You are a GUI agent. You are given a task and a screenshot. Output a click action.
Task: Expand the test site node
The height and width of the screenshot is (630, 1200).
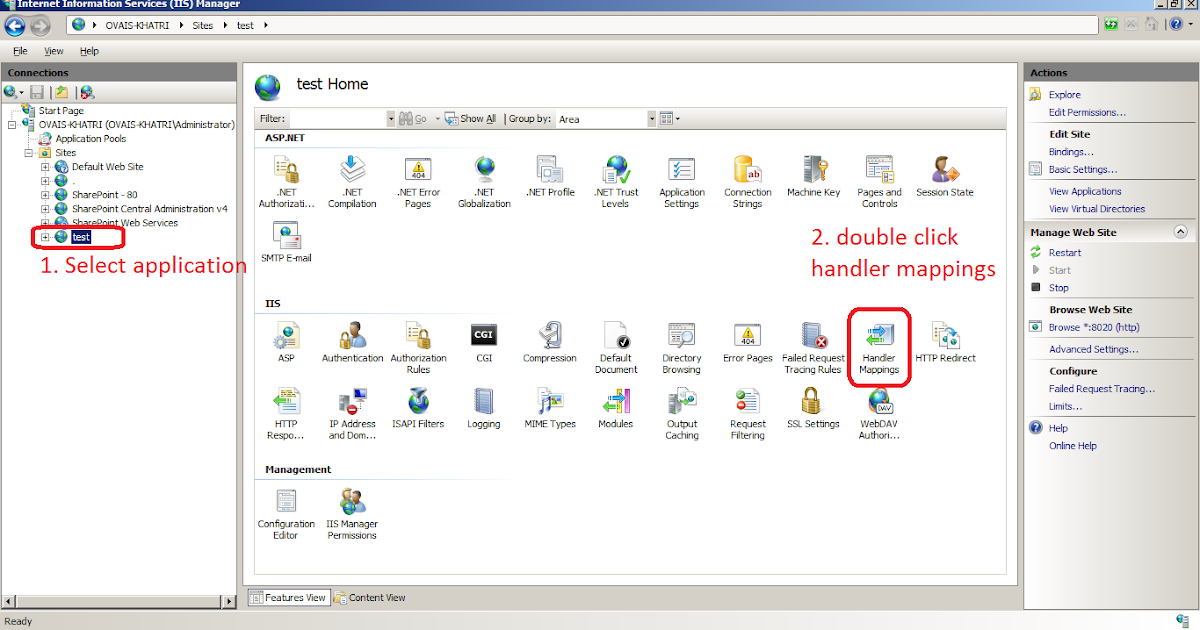[45, 237]
